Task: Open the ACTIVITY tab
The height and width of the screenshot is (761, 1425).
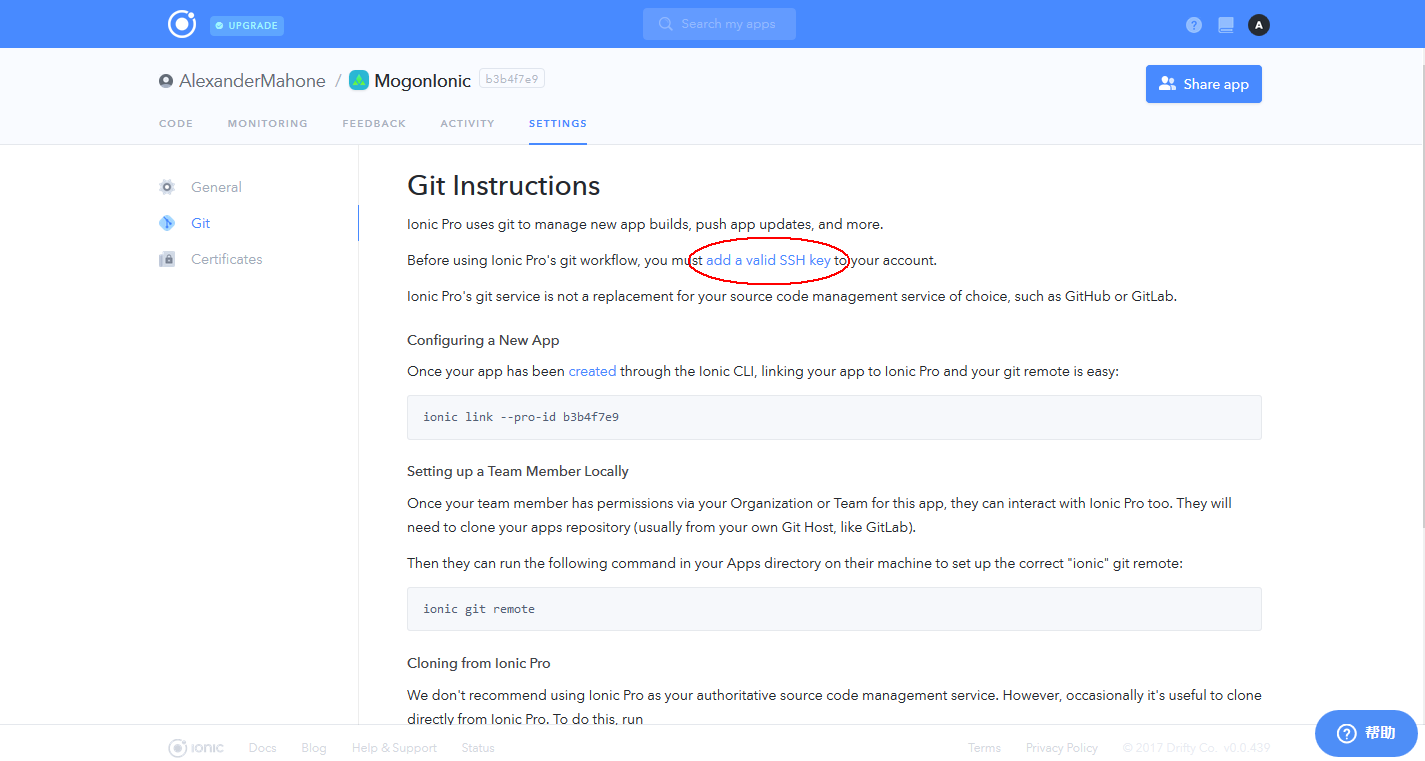Action: 467,123
